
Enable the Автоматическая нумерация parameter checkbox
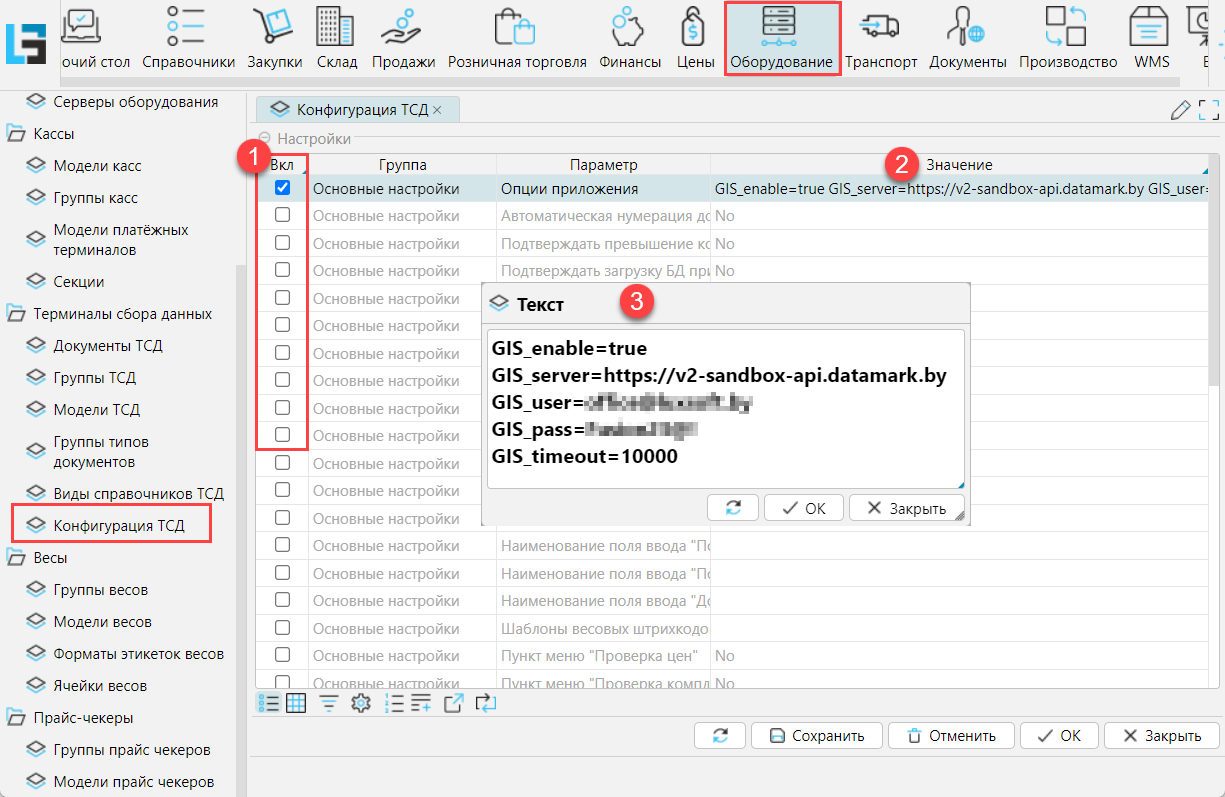283,215
